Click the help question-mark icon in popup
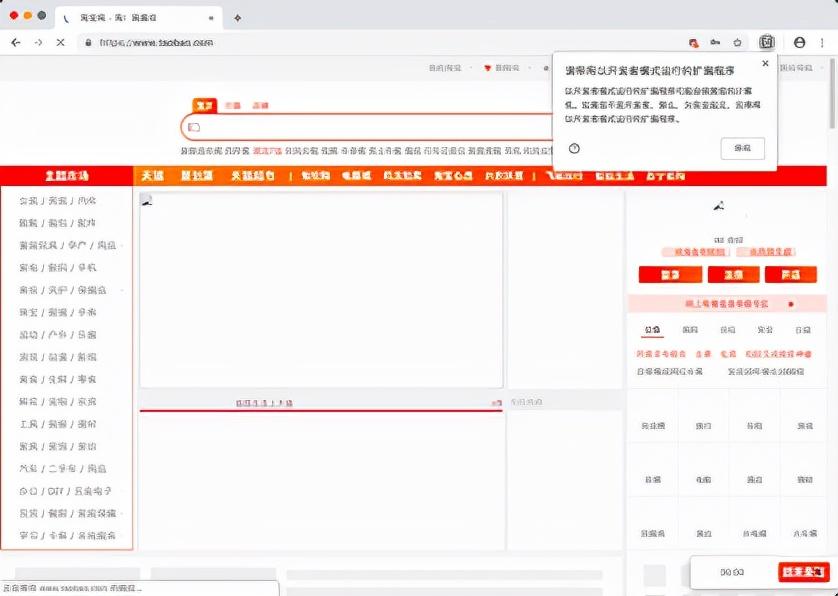Viewport: 838px width, 596px height. (574, 149)
